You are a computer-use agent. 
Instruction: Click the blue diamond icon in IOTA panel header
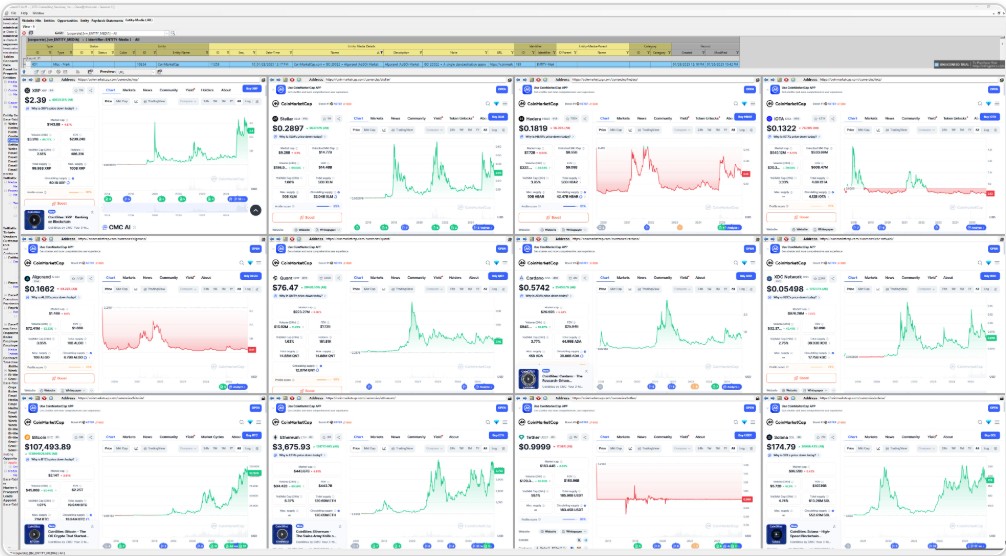pos(990,103)
